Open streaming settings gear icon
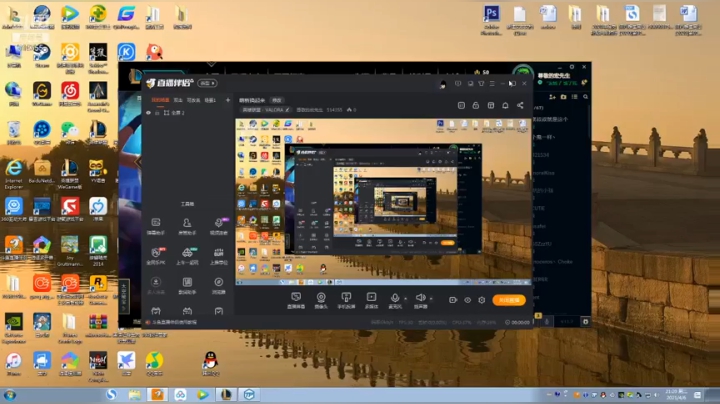 pyautogui.click(x=482, y=300)
